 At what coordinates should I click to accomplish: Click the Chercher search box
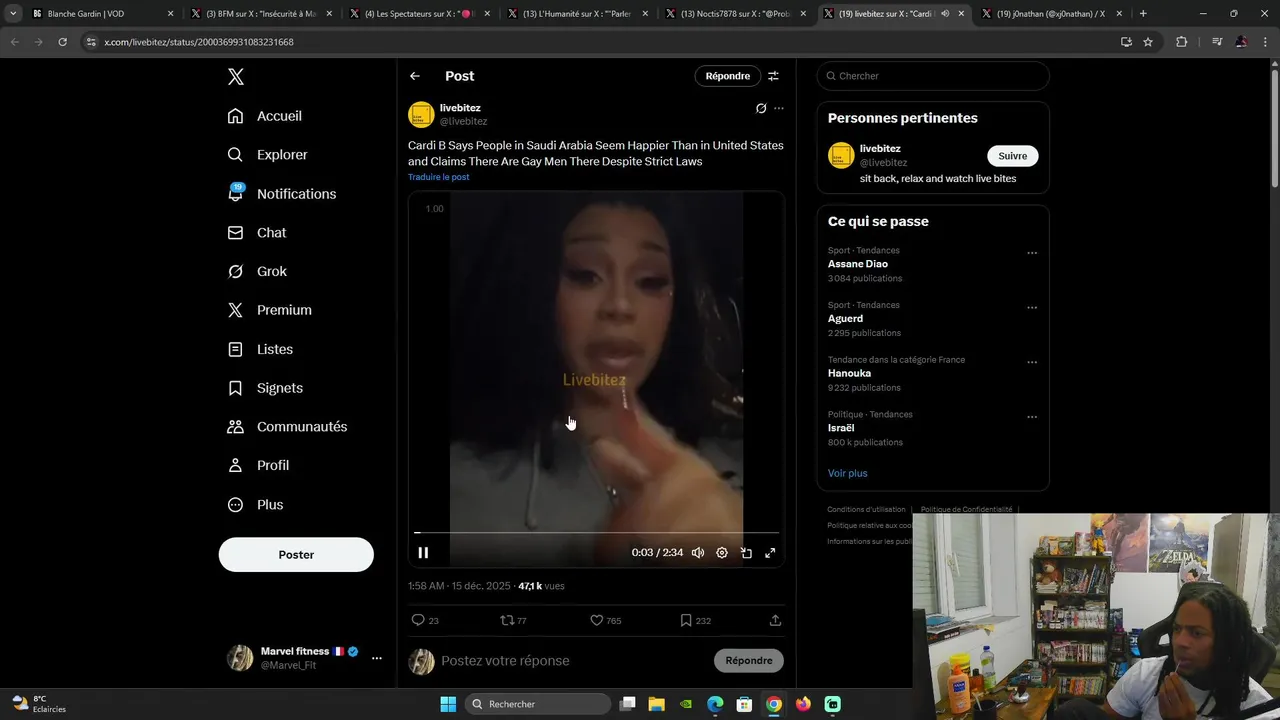point(933,76)
